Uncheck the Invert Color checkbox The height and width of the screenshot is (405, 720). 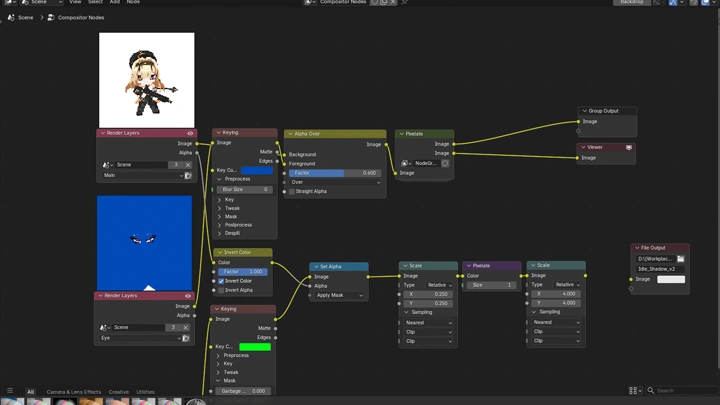click(x=221, y=281)
